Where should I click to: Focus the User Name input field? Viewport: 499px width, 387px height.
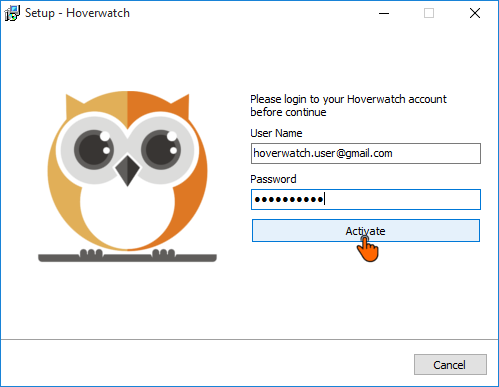366,153
